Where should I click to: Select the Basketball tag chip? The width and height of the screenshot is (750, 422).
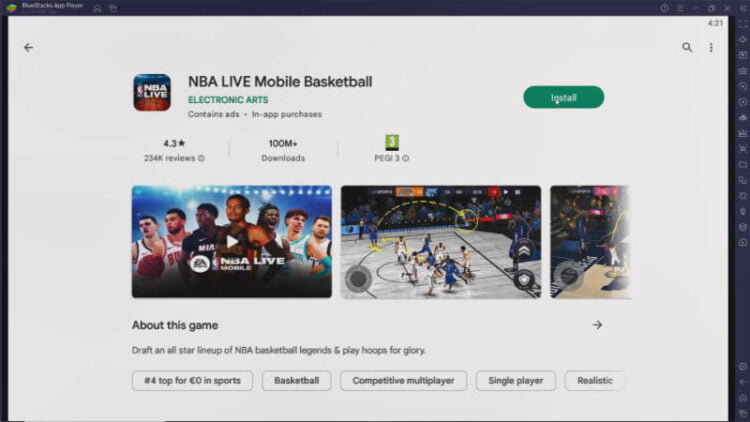tap(296, 380)
